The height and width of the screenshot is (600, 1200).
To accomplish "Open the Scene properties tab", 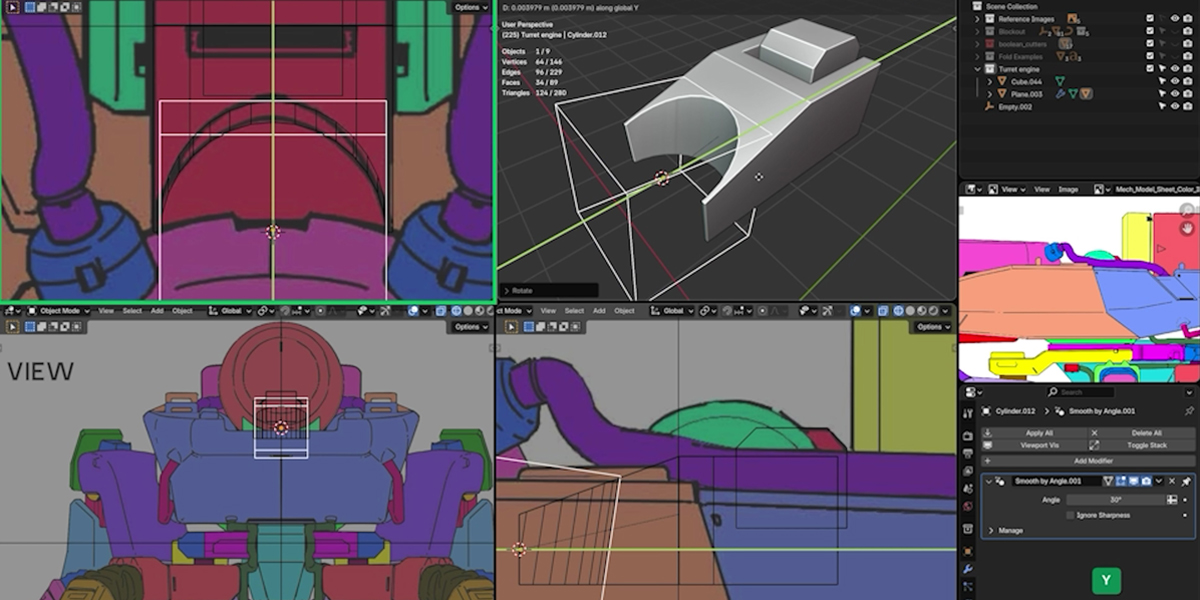I will [967, 489].
